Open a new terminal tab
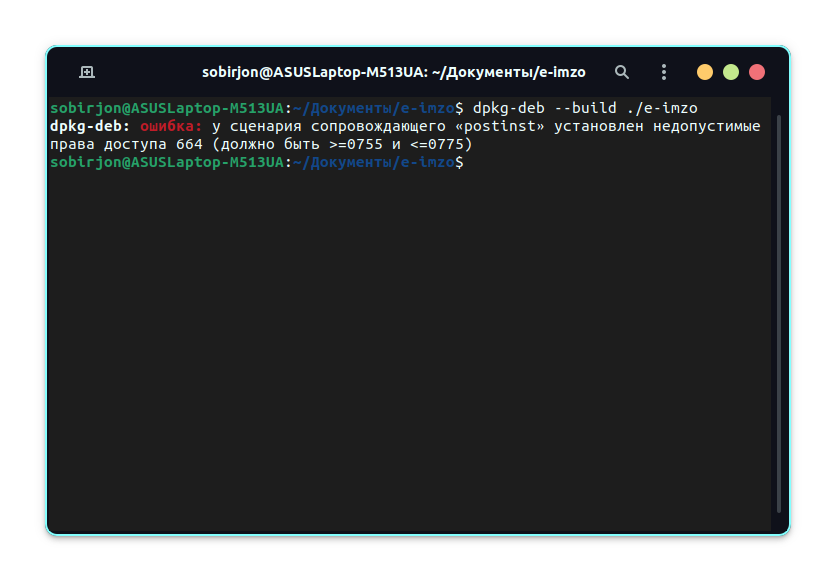 87,71
